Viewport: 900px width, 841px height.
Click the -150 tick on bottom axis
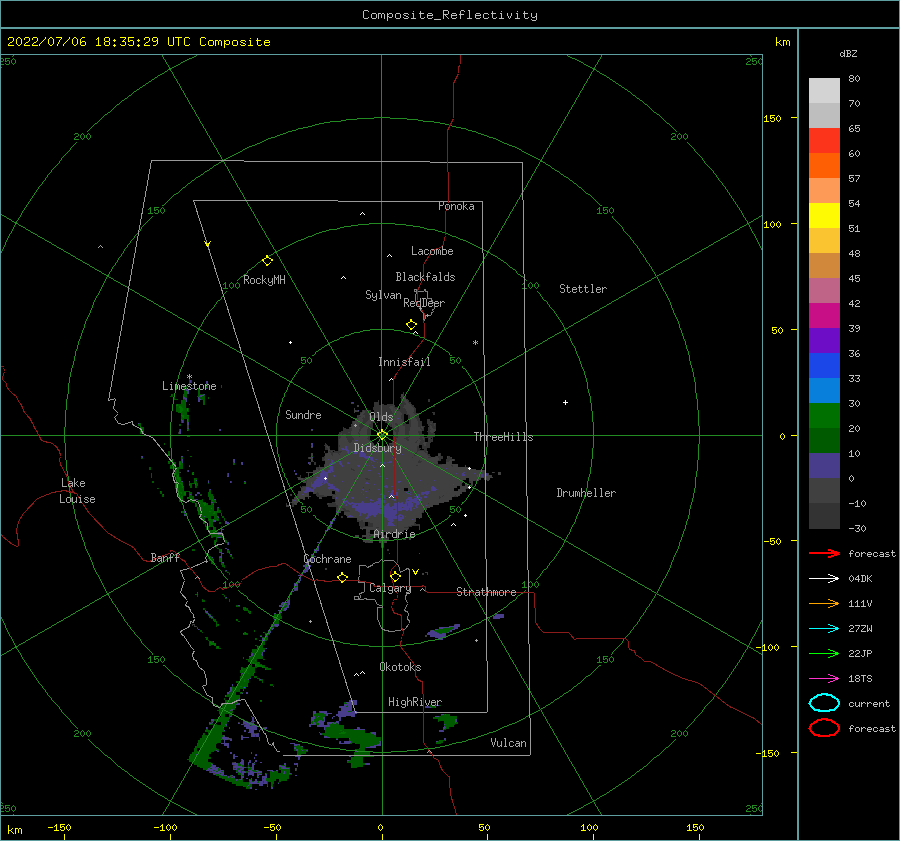(59, 827)
